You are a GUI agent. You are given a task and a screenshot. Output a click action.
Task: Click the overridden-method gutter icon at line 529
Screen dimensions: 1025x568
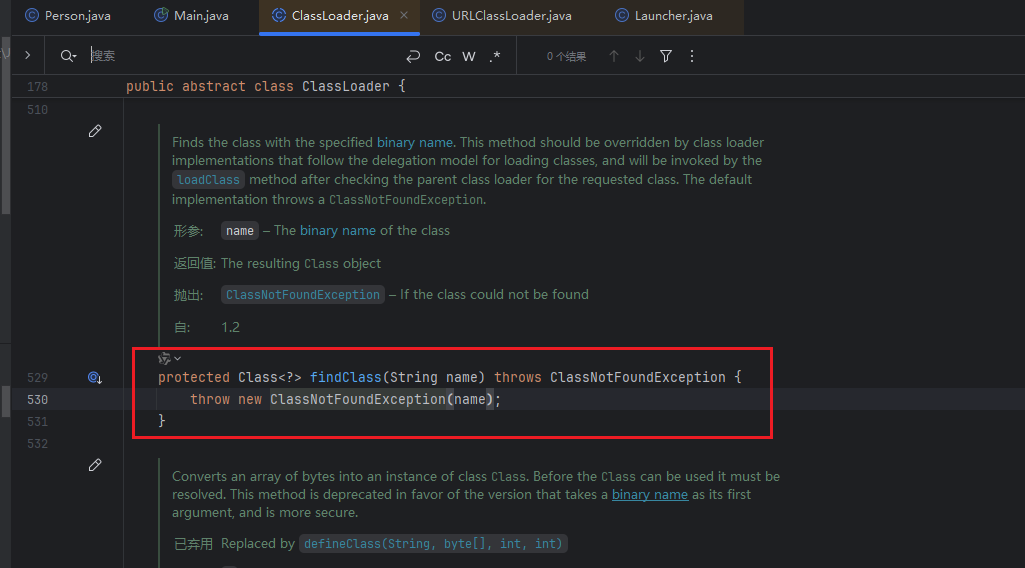pos(95,378)
